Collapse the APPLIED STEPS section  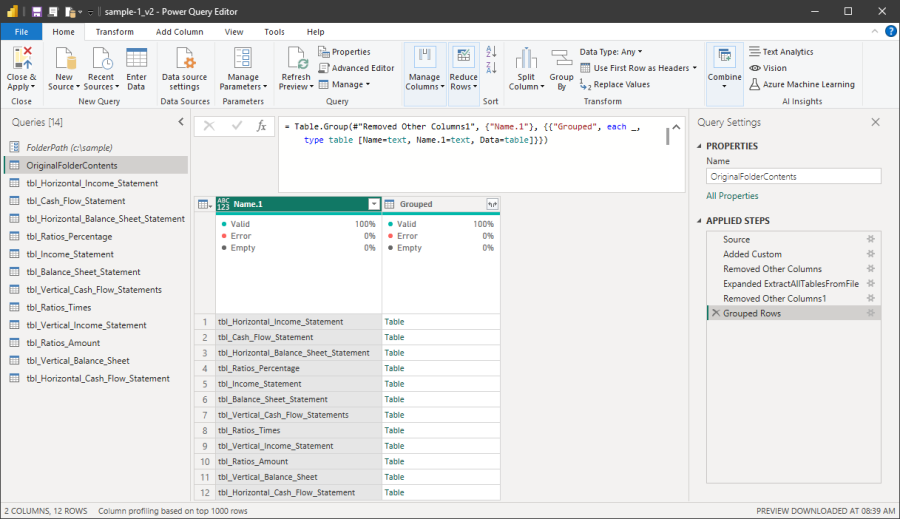pyautogui.click(x=699, y=221)
